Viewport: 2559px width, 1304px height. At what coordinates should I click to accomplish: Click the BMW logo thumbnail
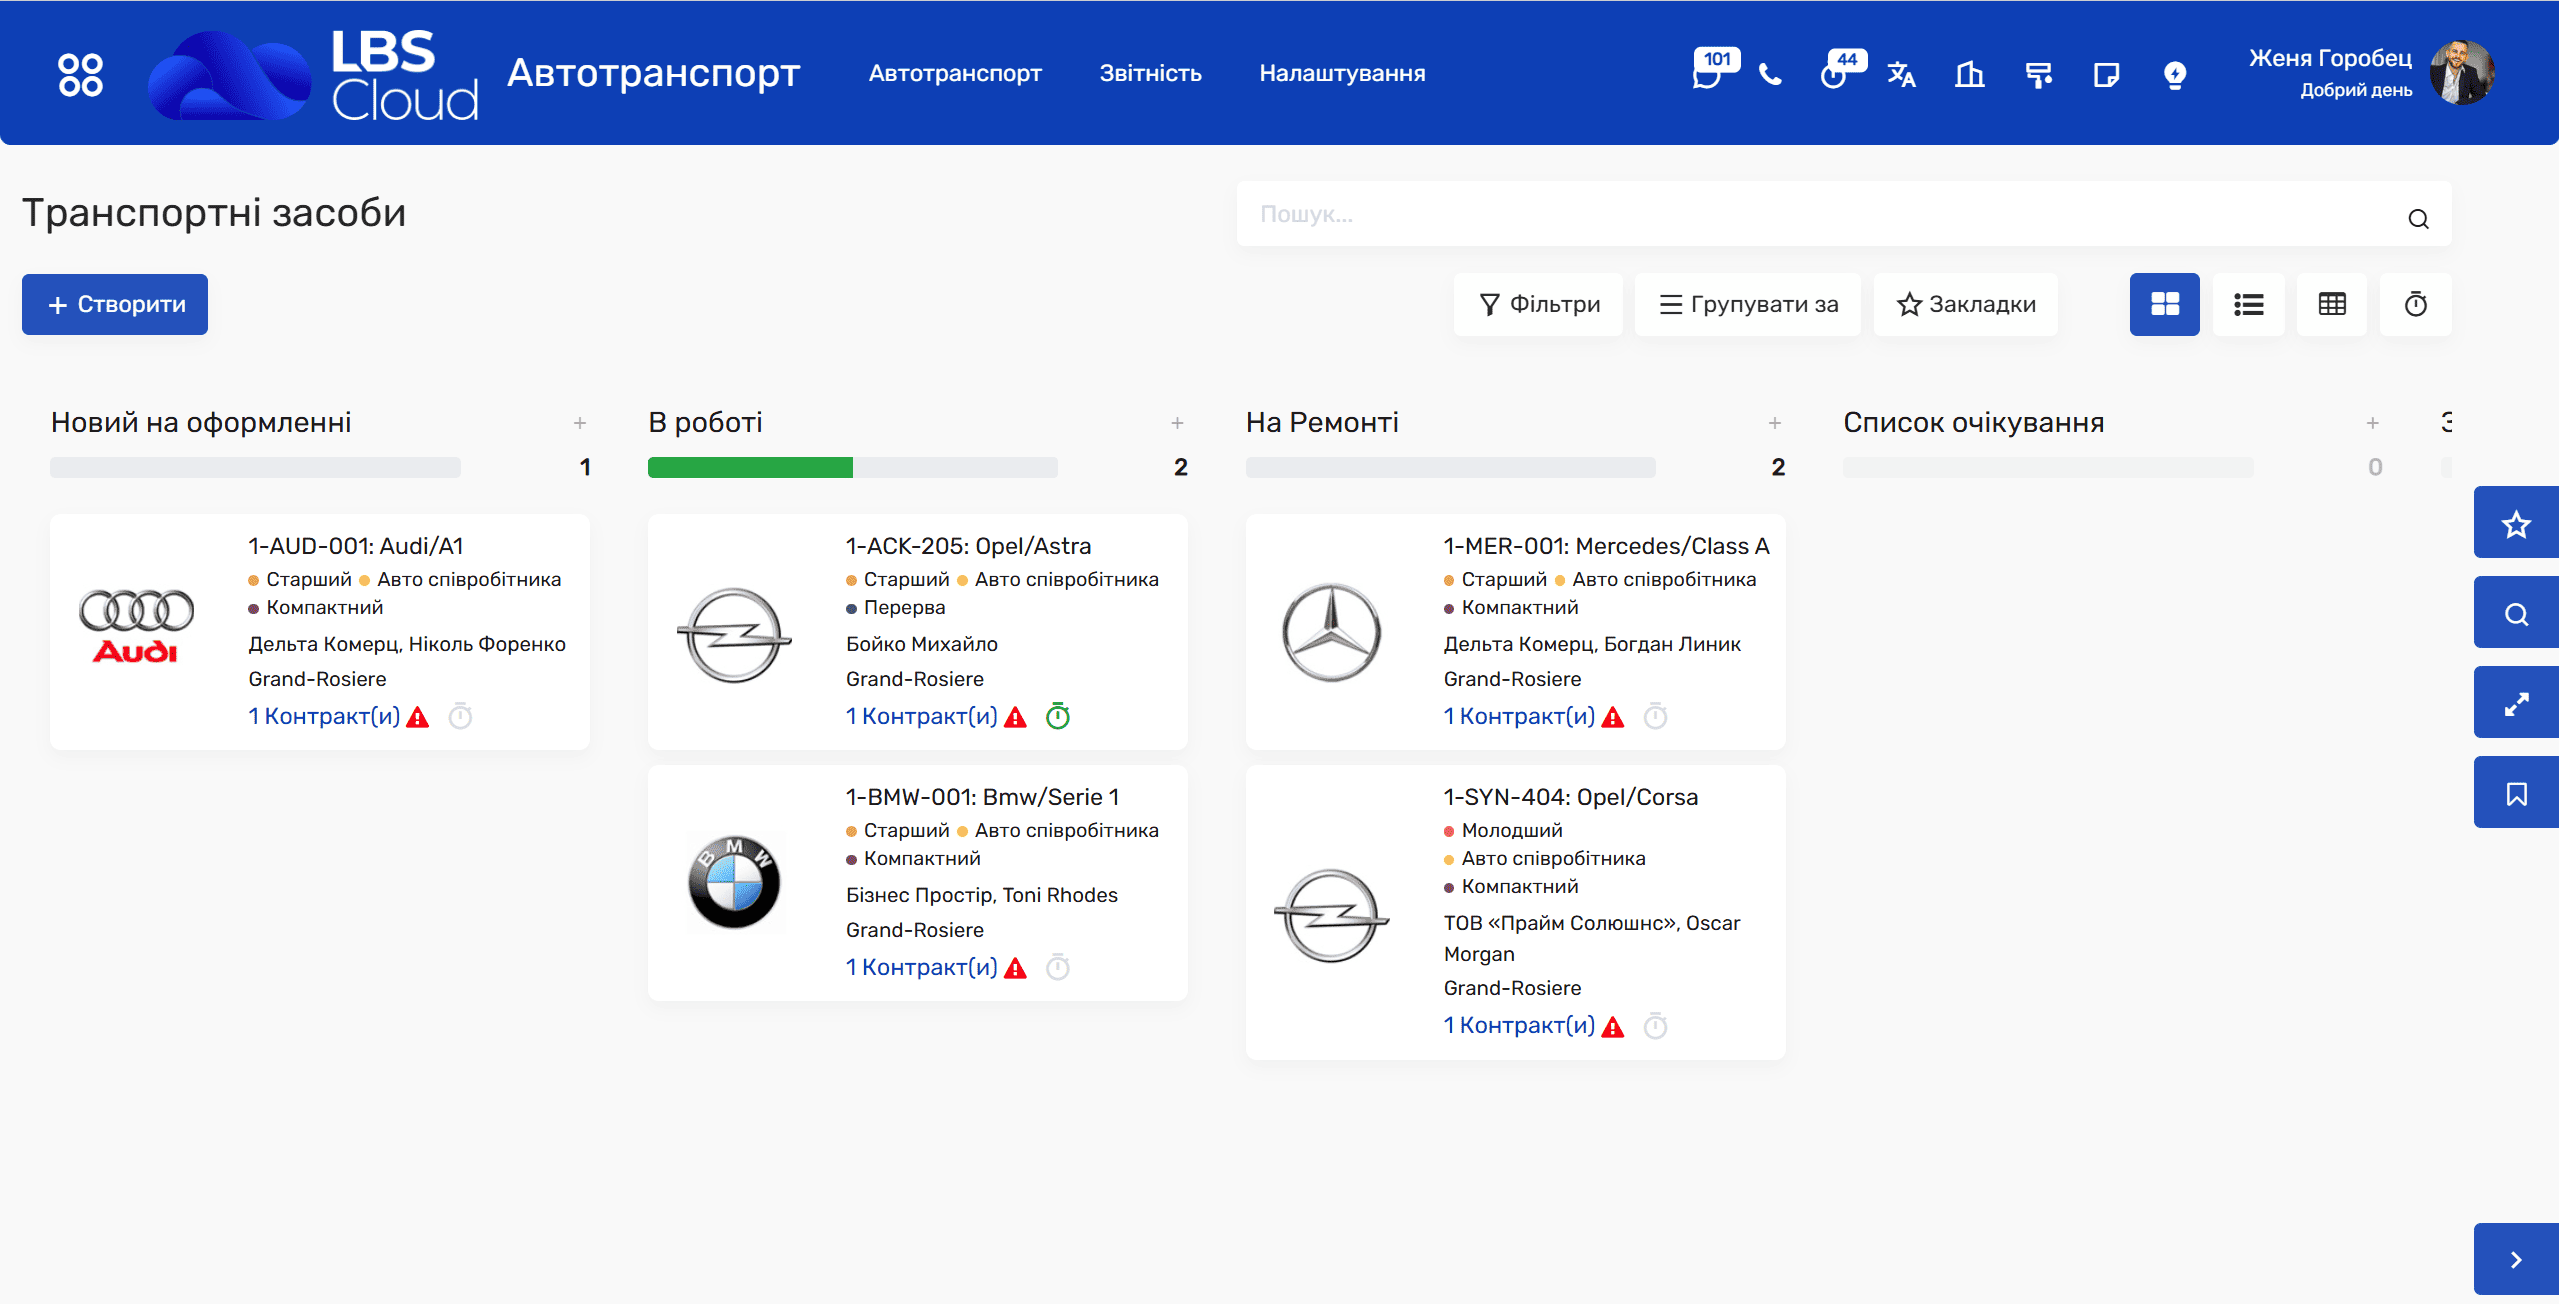[735, 882]
